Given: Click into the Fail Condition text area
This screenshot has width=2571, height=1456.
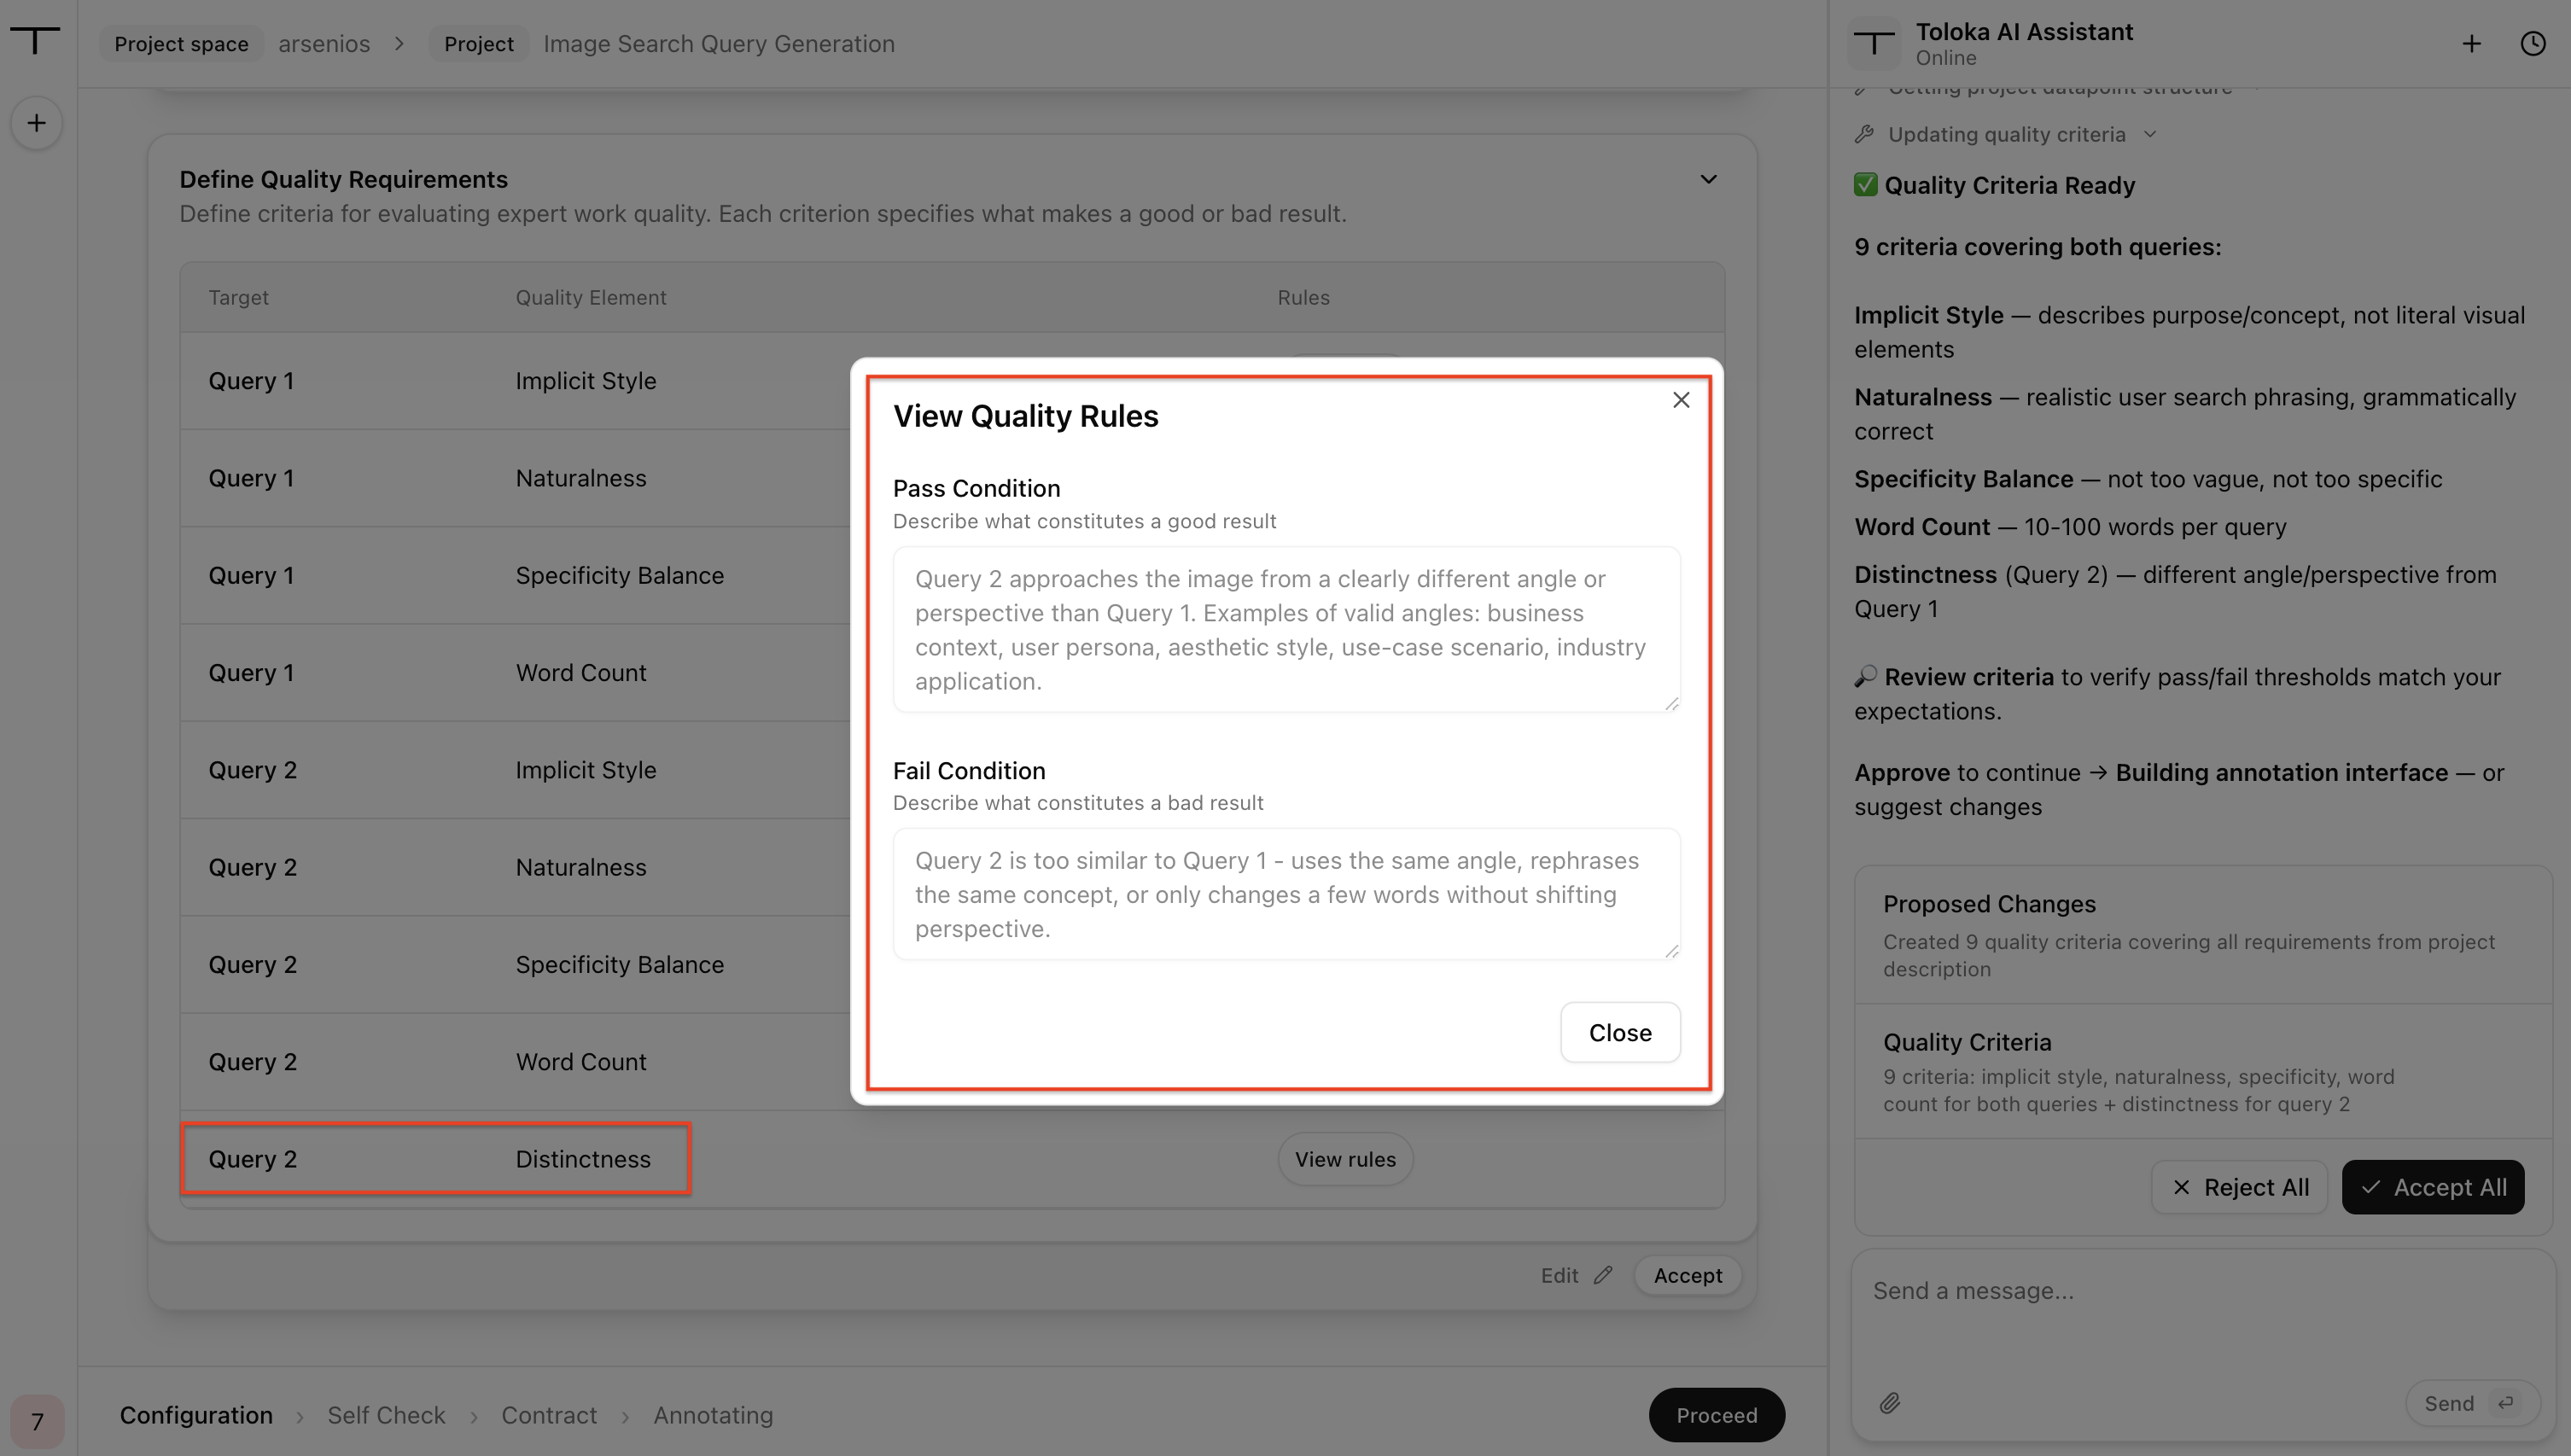Looking at the screenshot, I should pyautogui.click(x=1286, y=894).
